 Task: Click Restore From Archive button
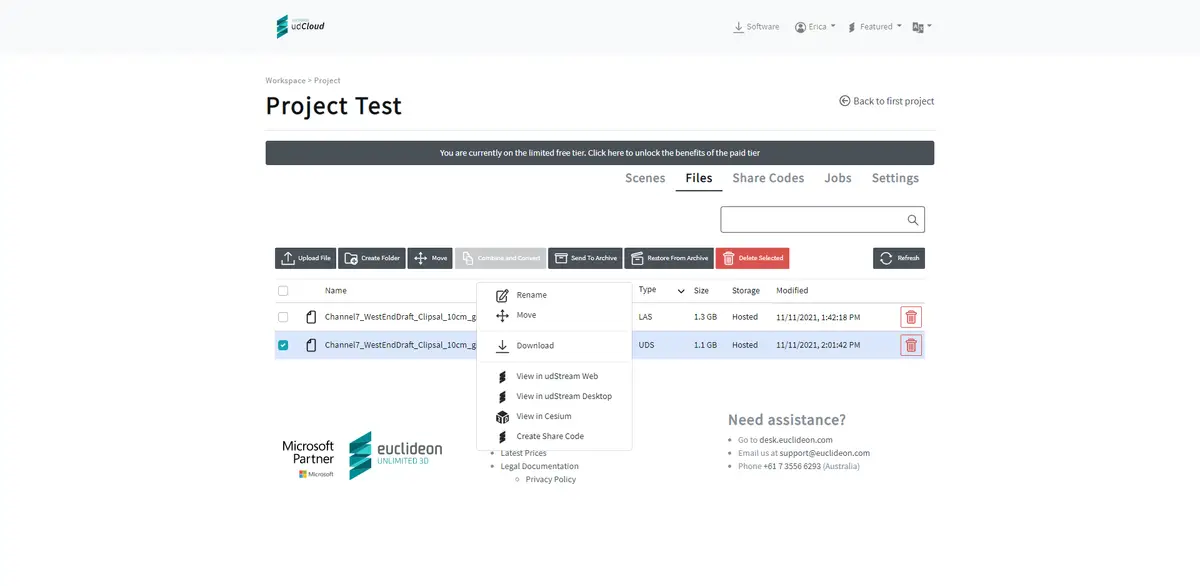click(669, 258)
